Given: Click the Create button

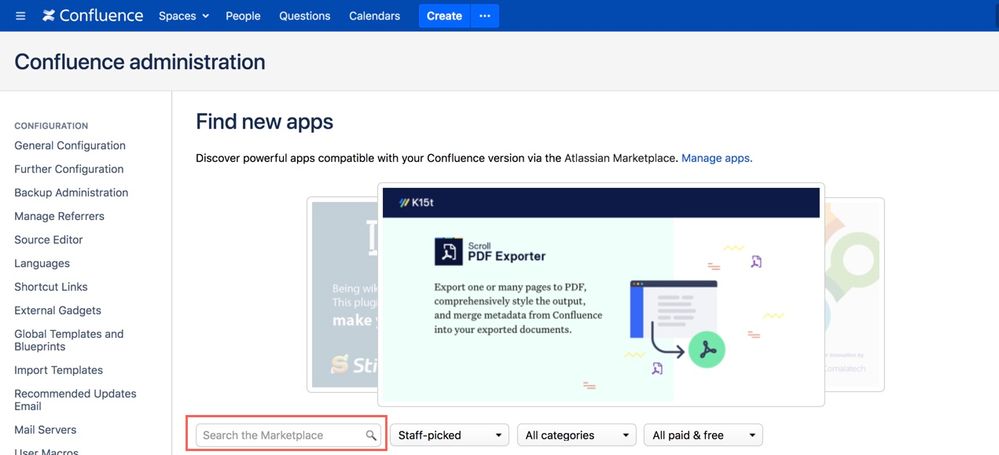Looking at the screenshot, I should point(444,16).
